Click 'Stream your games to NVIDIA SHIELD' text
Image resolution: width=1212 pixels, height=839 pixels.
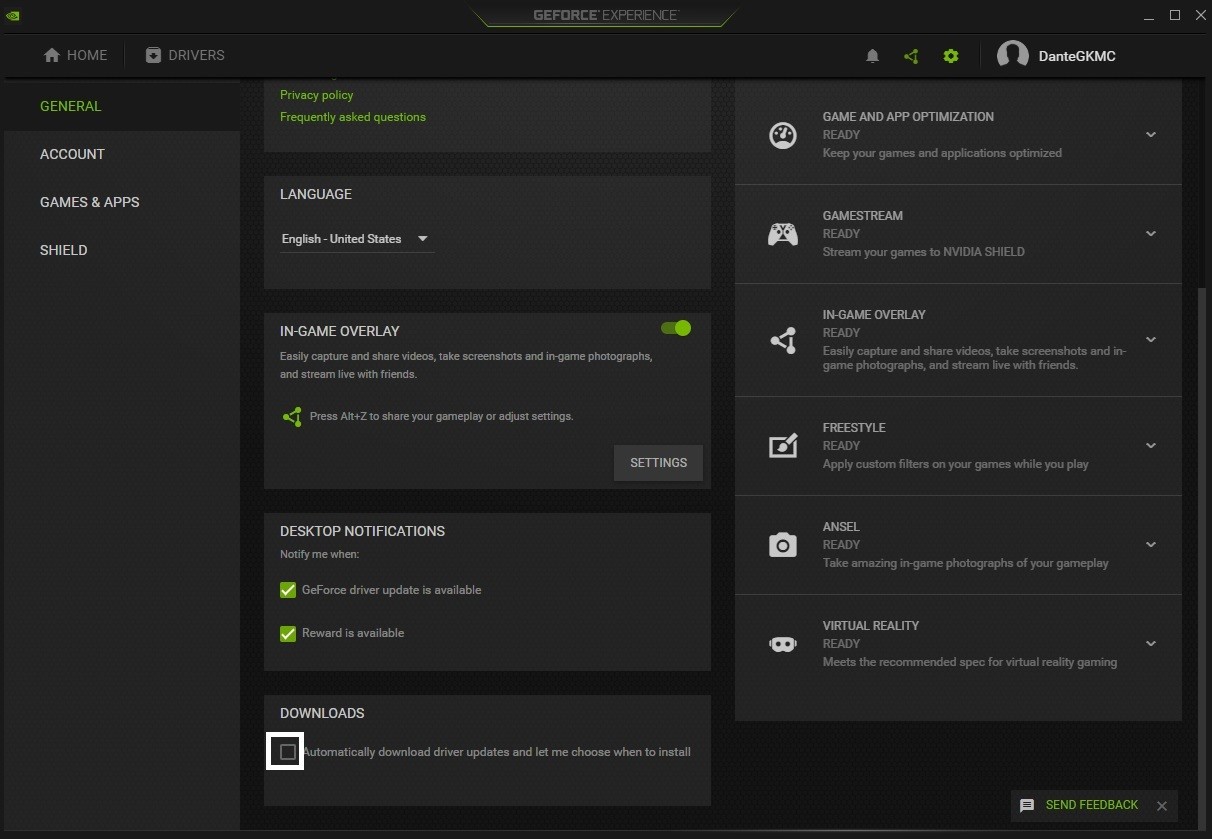tap(924, 252)
